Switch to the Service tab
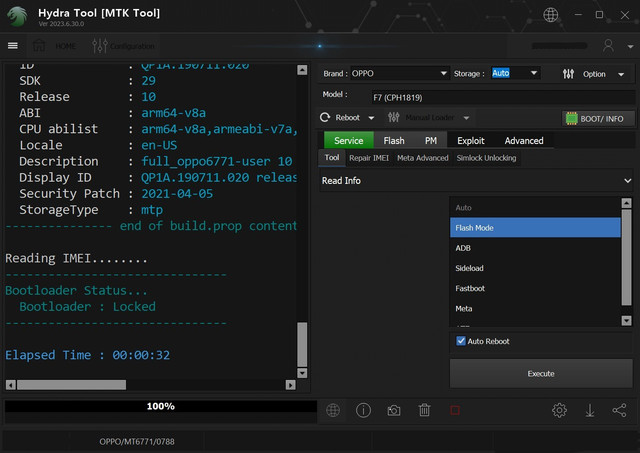 [x=349, y=140]
